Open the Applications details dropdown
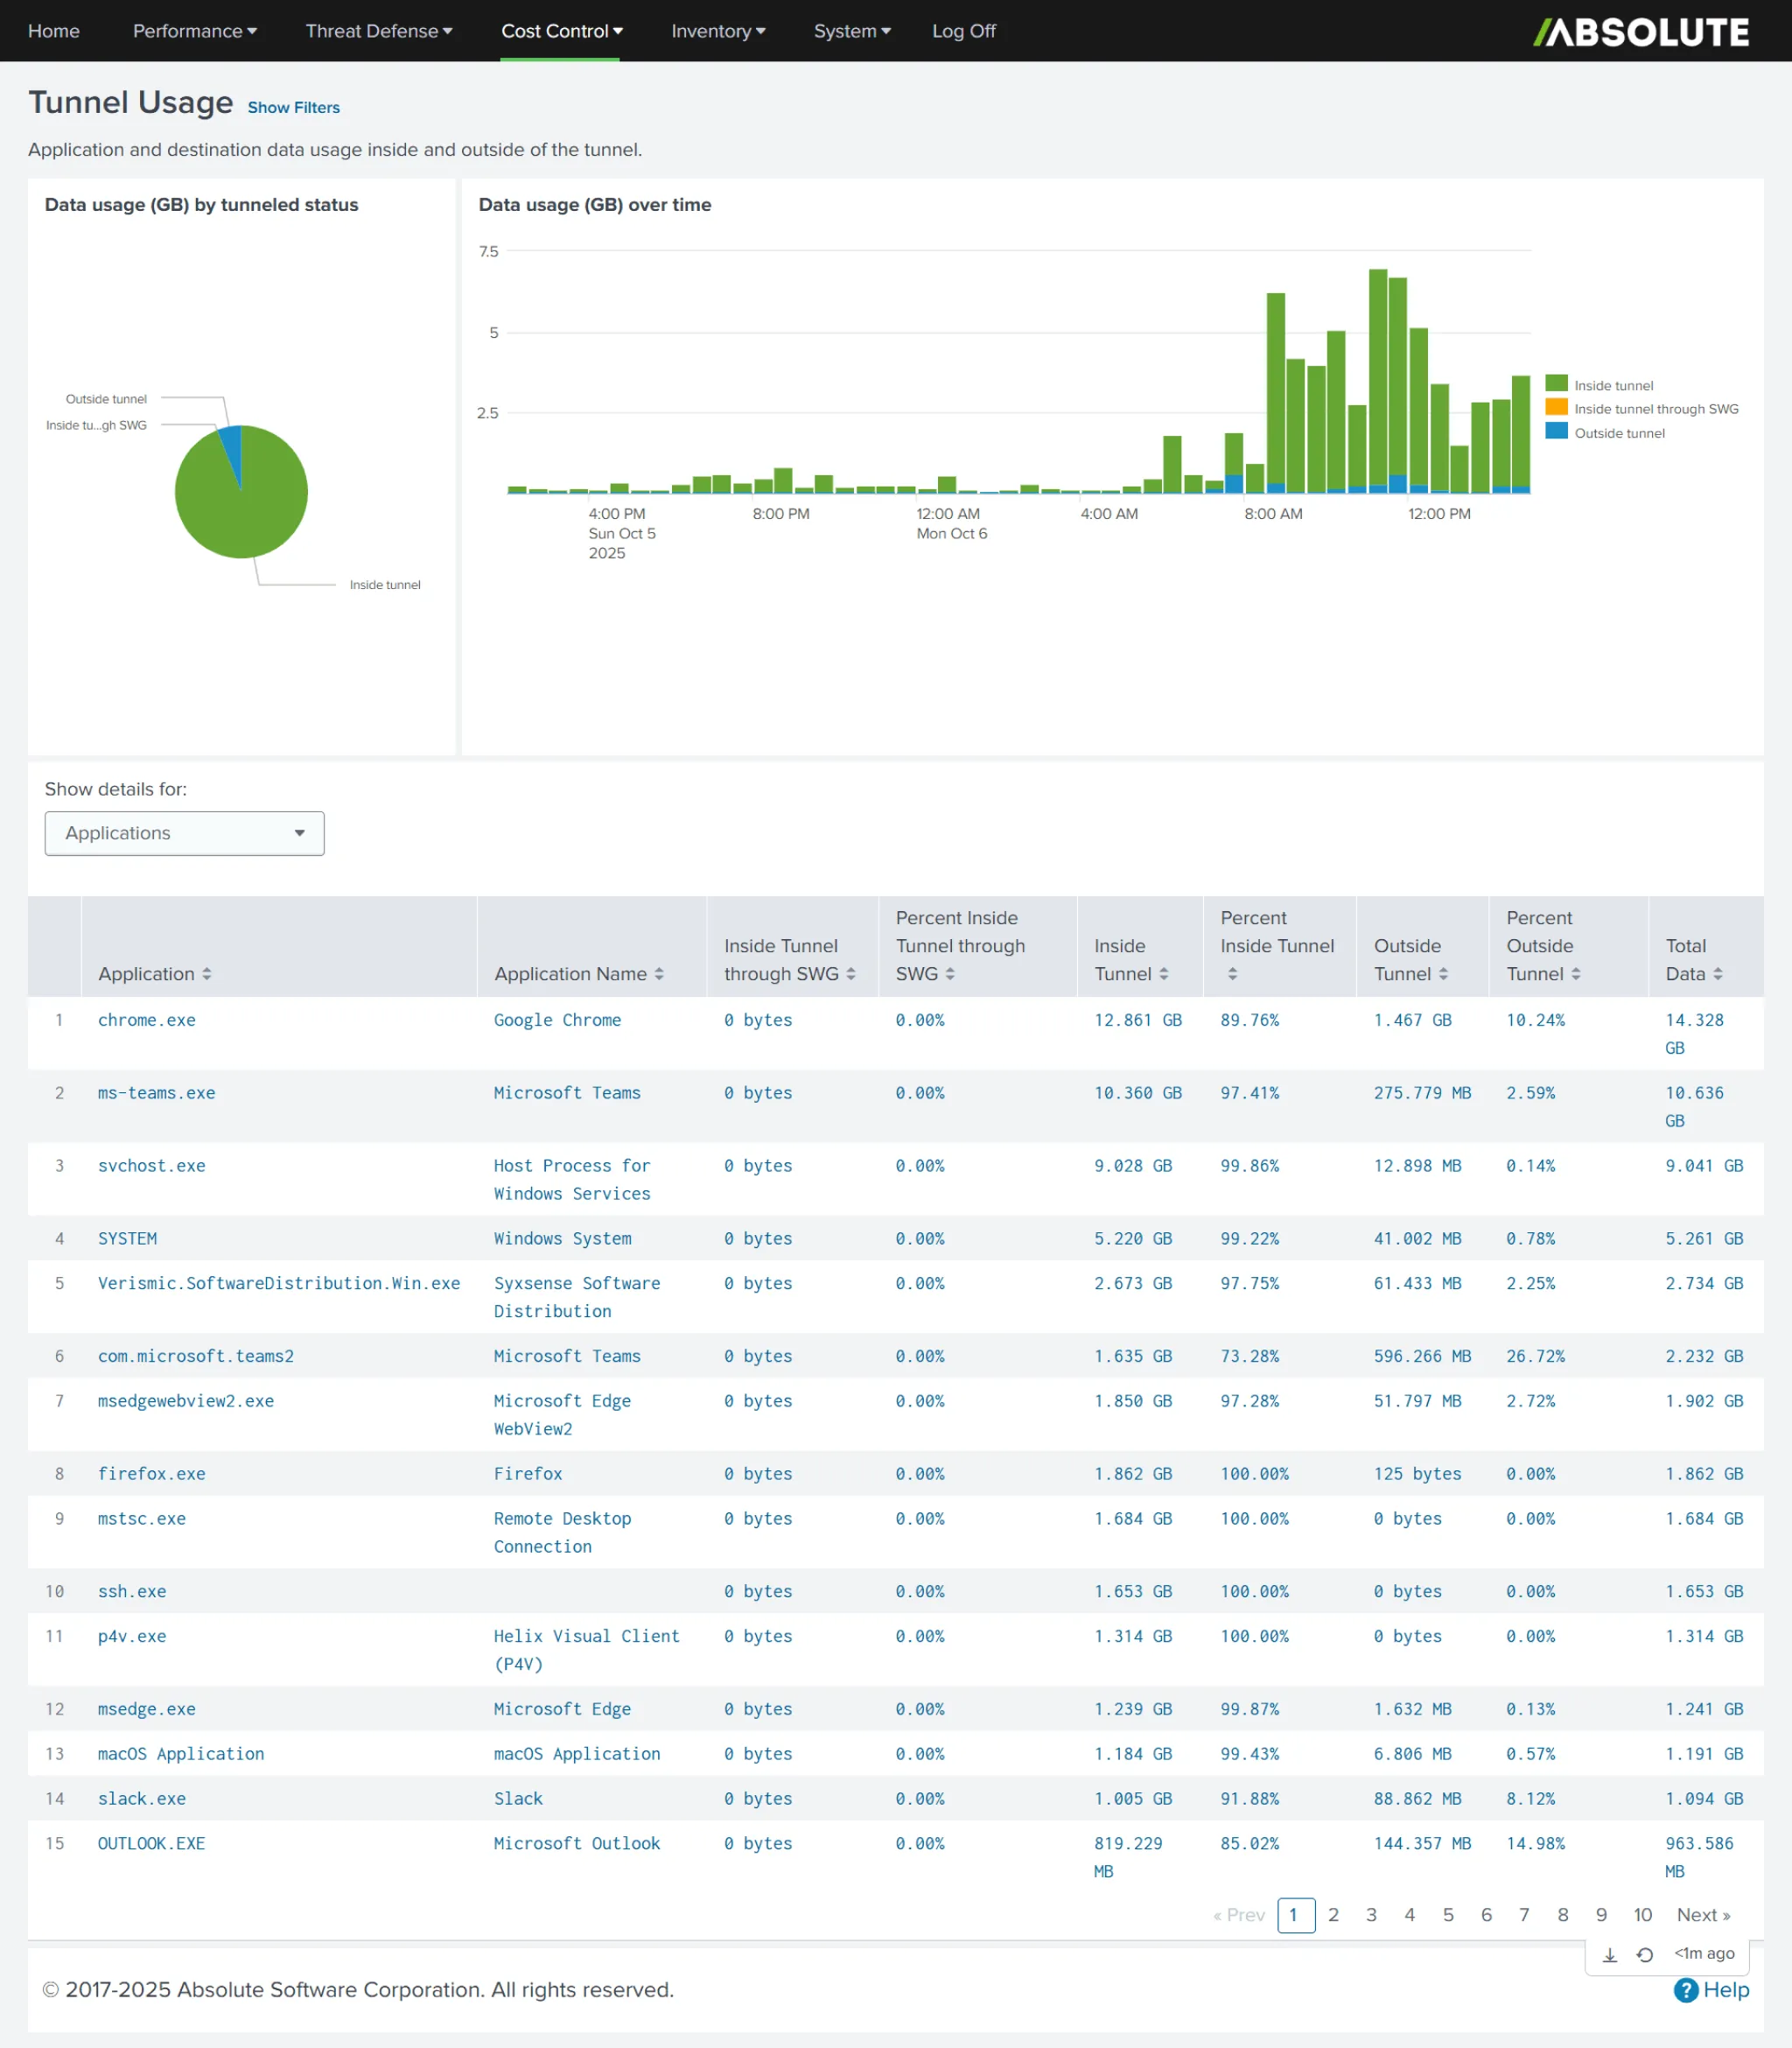The width and height of the screenshot is (1792, 2048). pos(184,833)
